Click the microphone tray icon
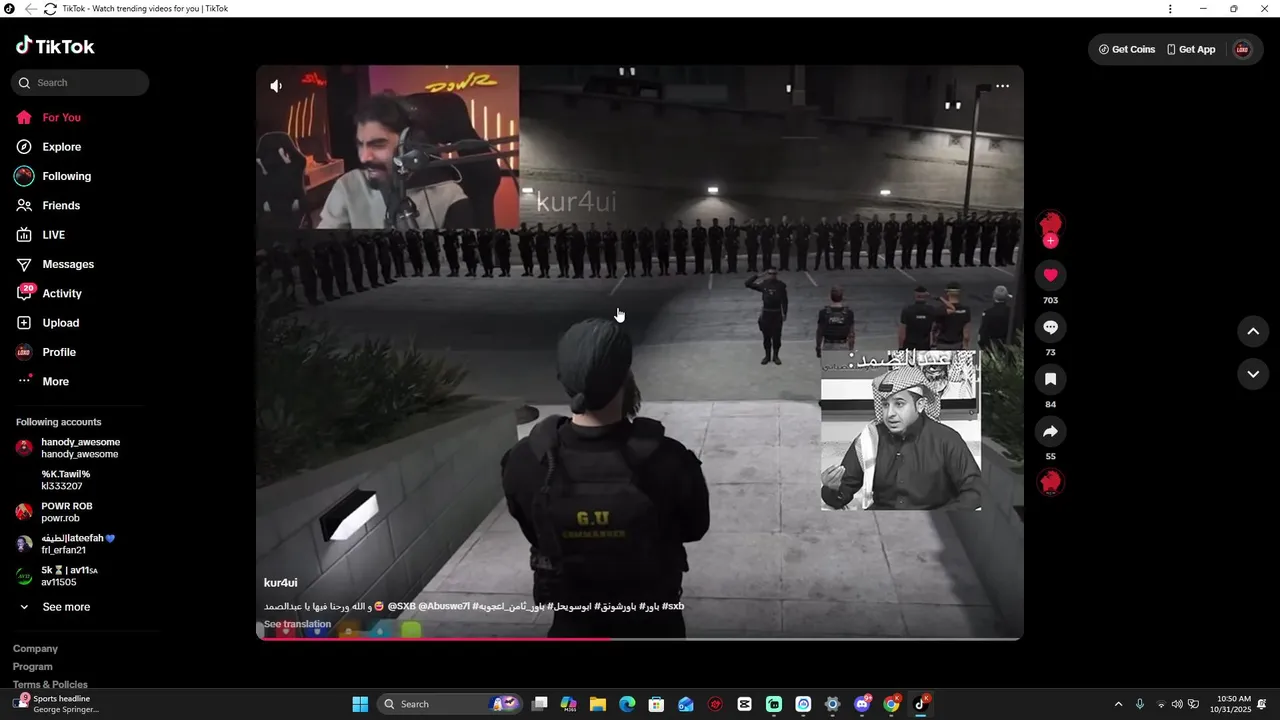Image resolution: width=1280 pixels, height=720 pixels. [1139, 704]
